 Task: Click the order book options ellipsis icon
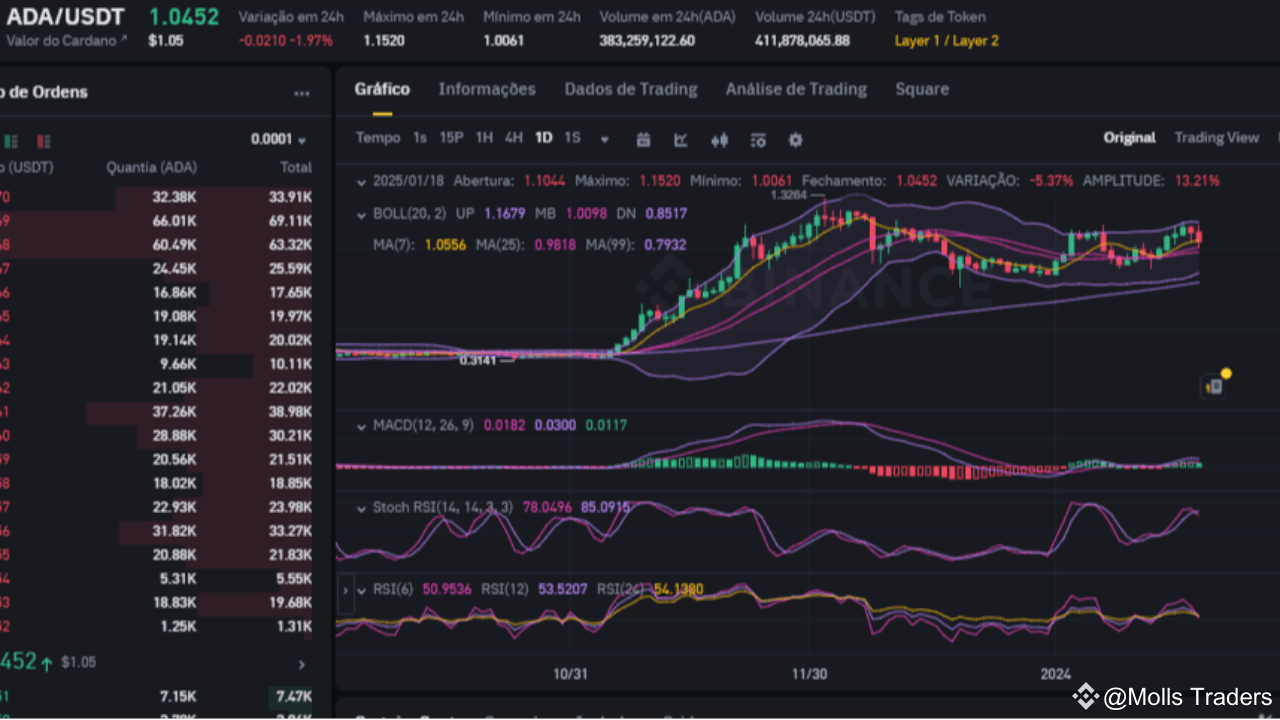pos(302,93)
